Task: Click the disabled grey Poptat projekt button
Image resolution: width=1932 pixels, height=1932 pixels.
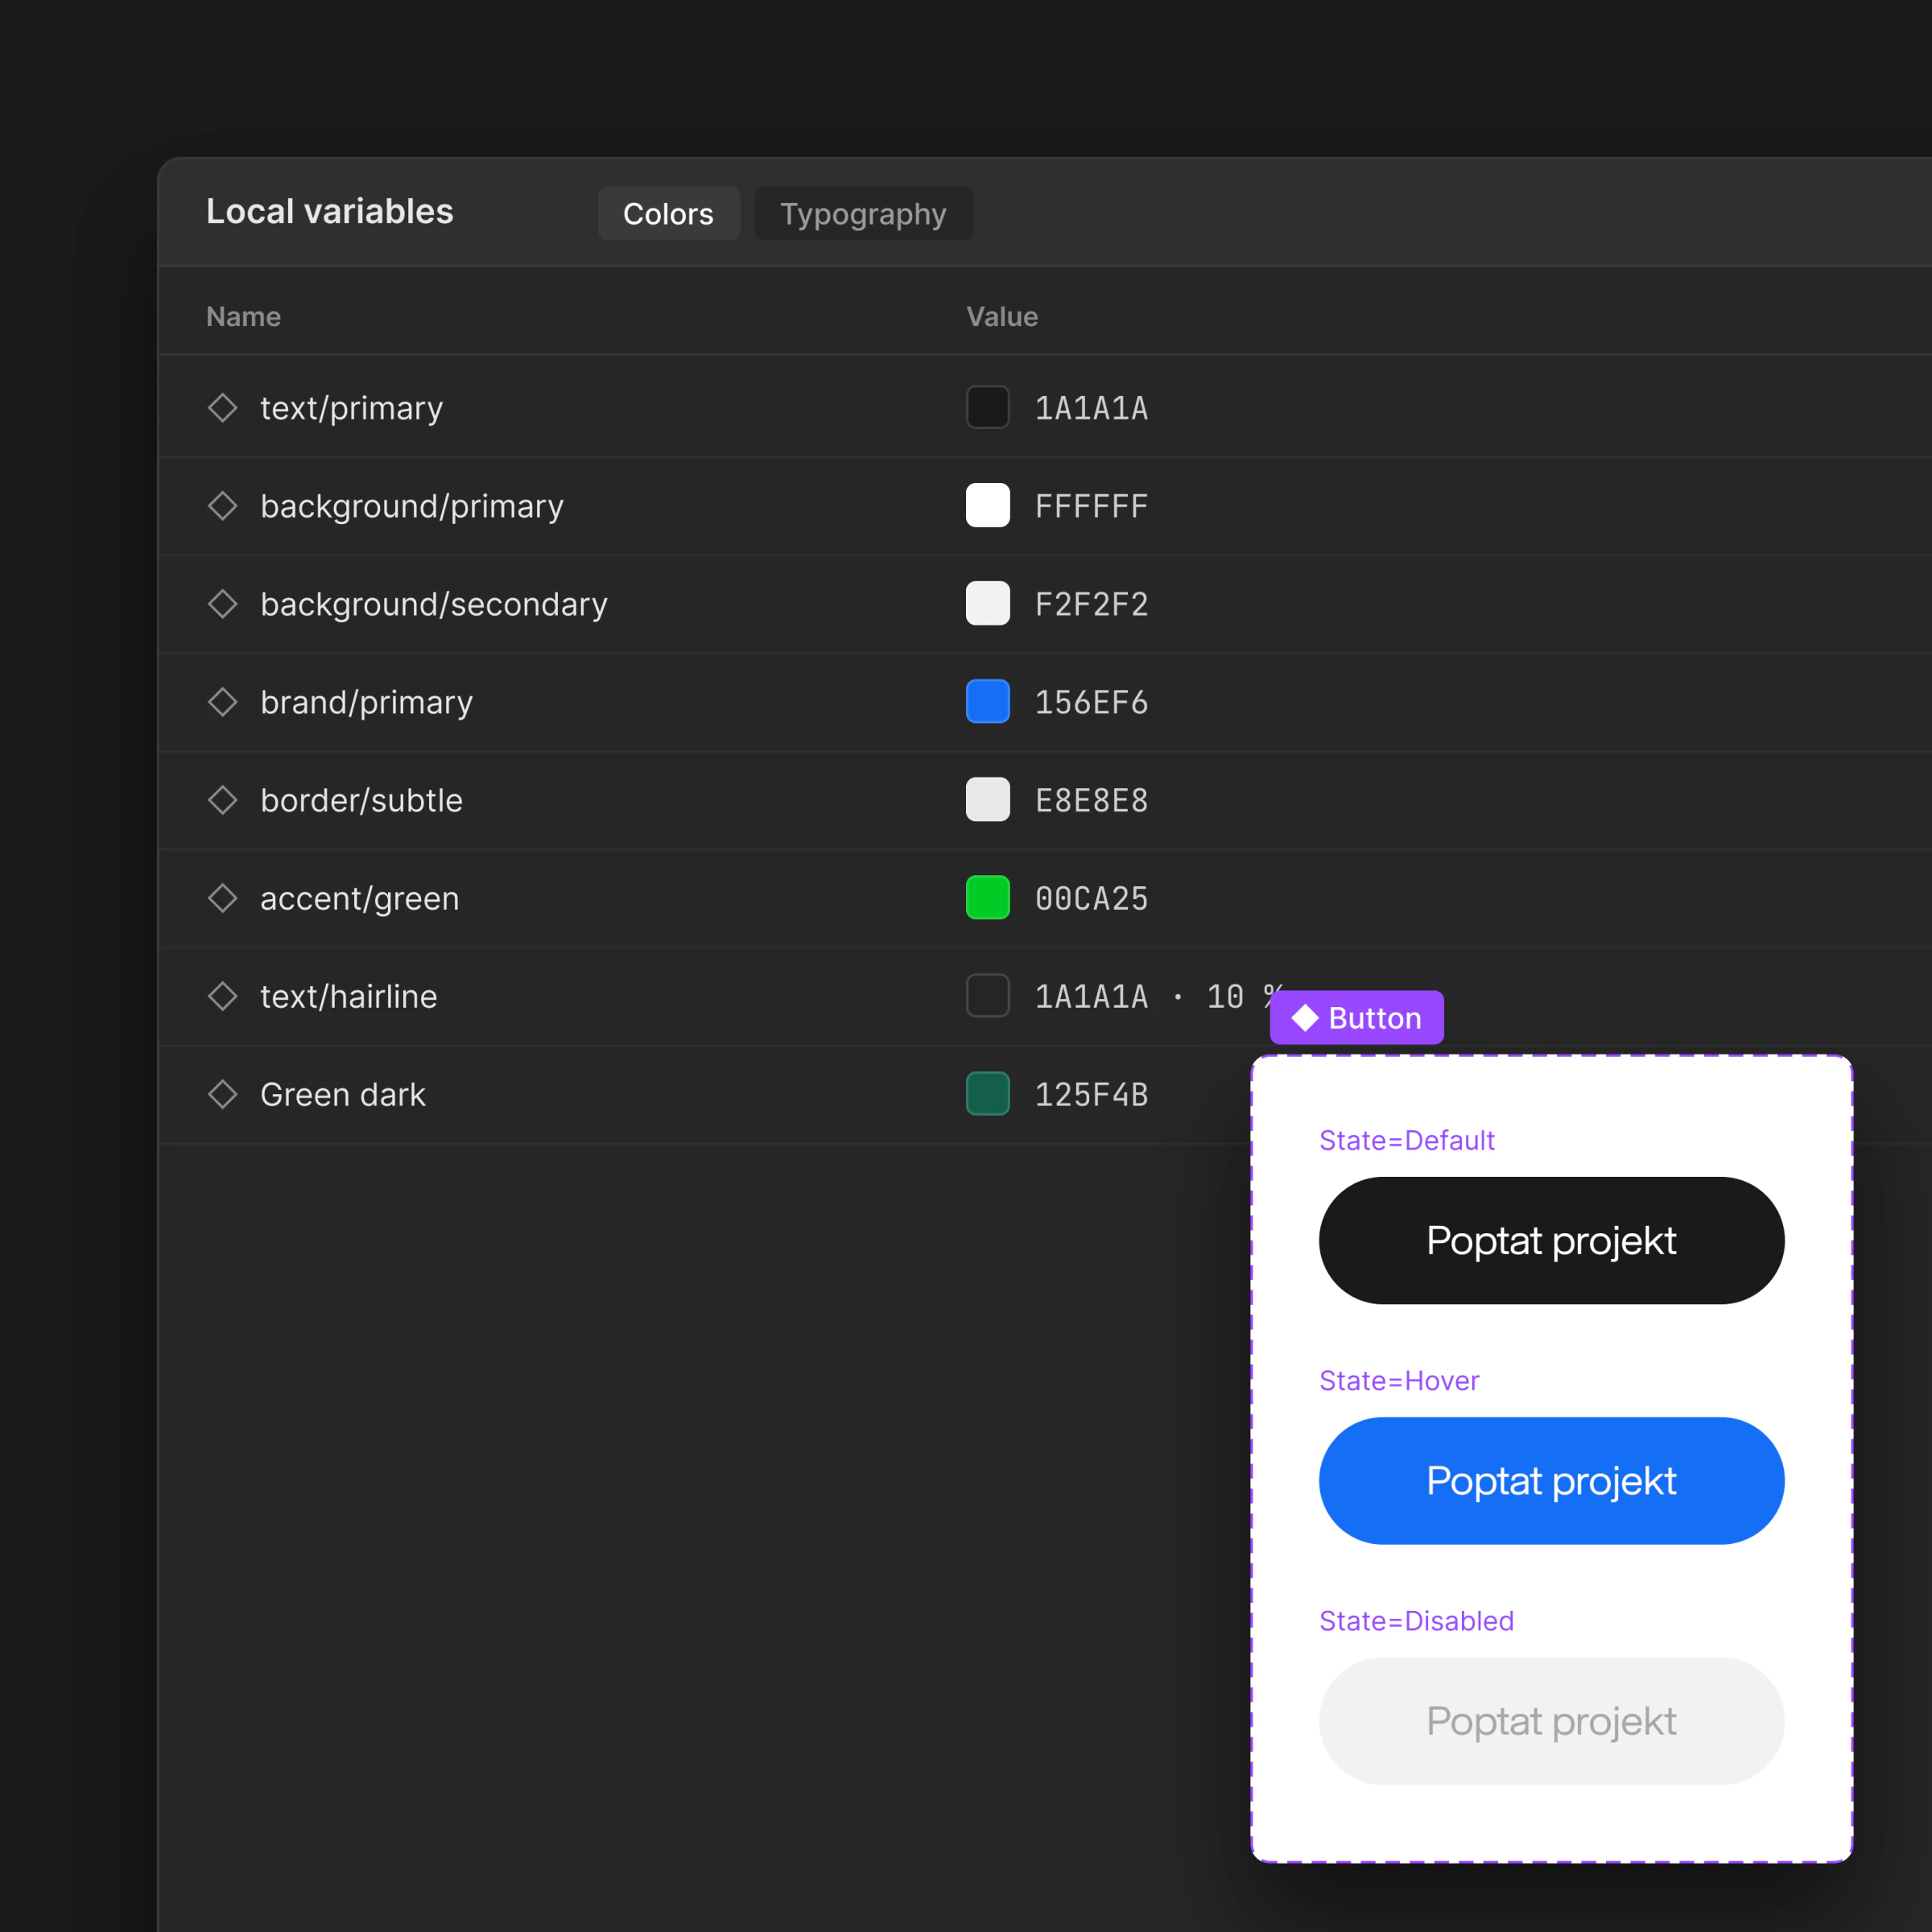Action: (1551, 1720)
